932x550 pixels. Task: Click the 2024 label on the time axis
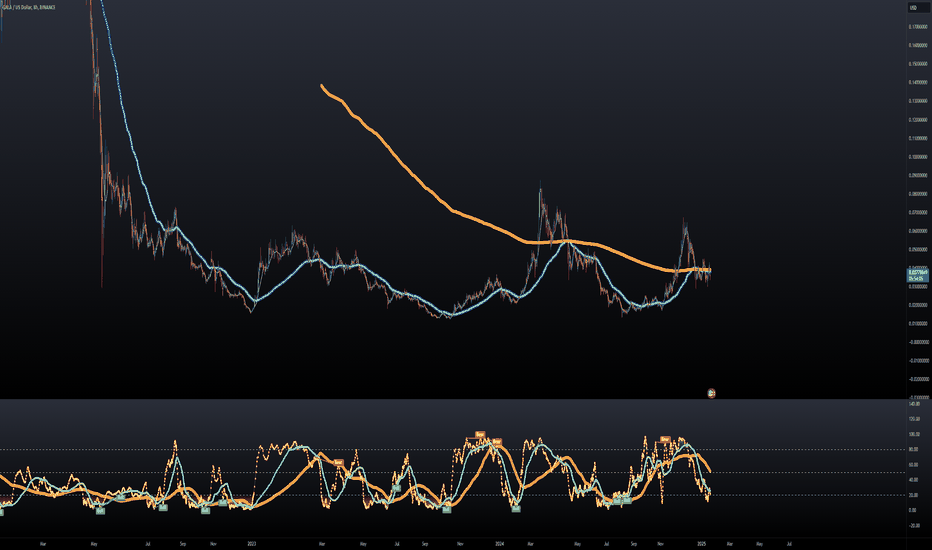500,543
